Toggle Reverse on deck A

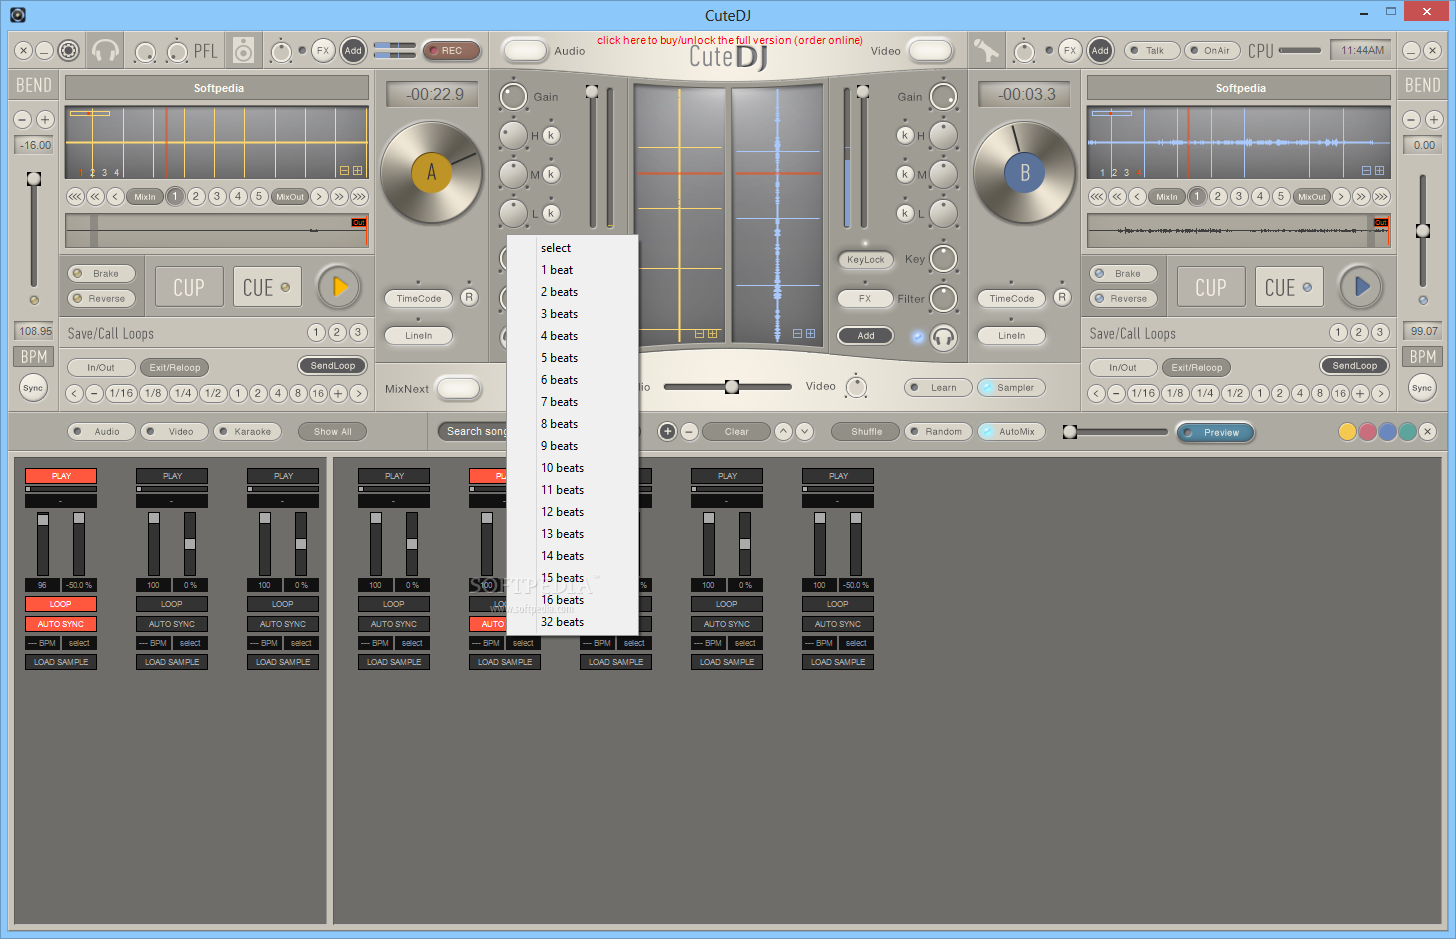click(x=102, y=298)
